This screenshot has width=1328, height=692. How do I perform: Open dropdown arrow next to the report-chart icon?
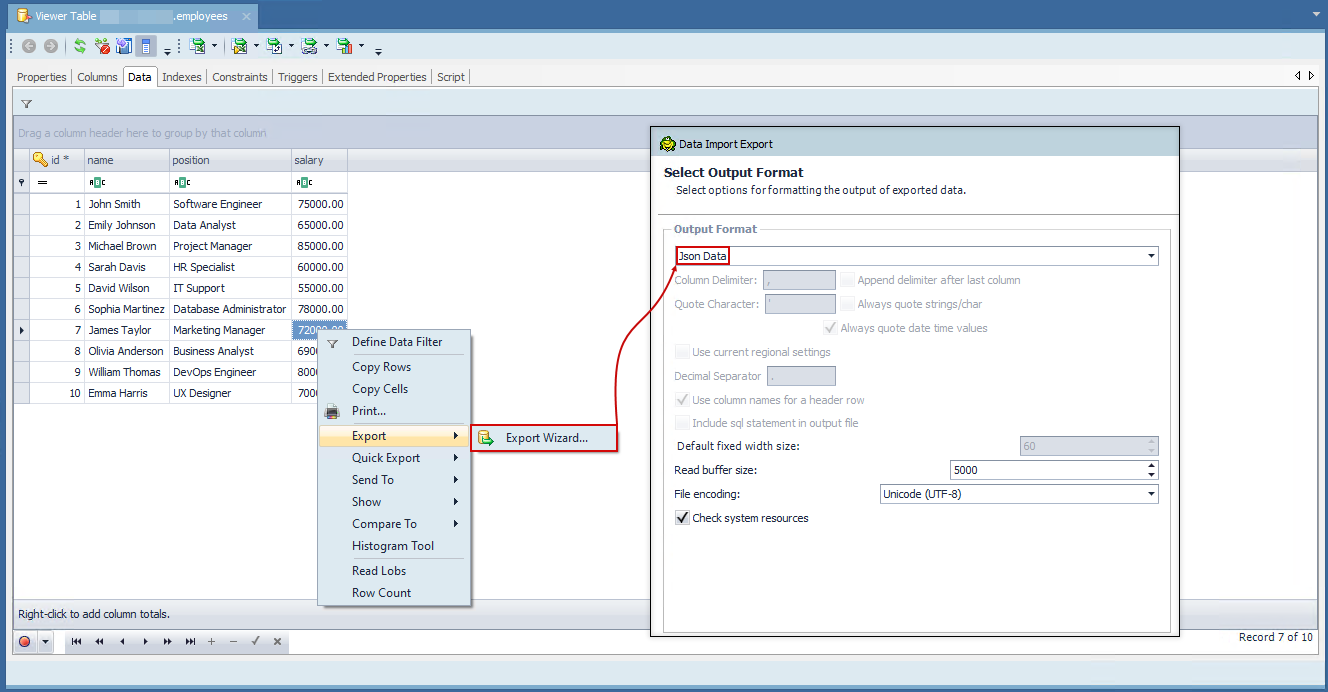[x=361, y=46]
